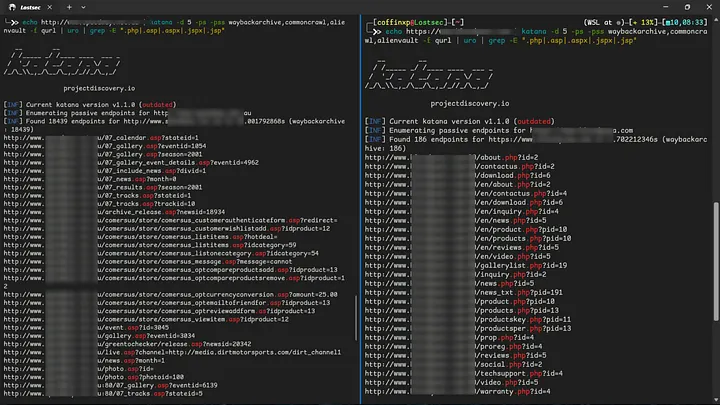
Task: Click the 80/07_tracks.asp?stateid=5 line
Action: coord(103,394)
